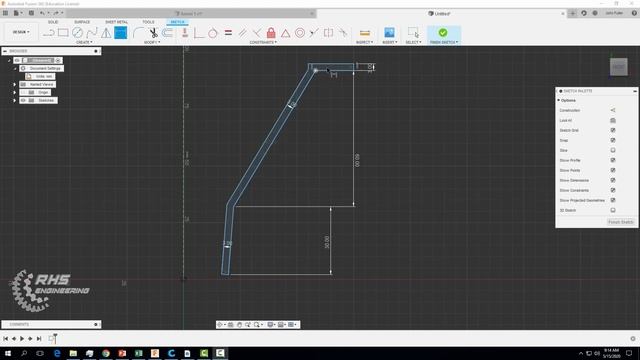Image resolution: width=640 pixels, height=360 pixels.
Task: Click the green Finish Sketch checkmark
Action: coord(443,32)
